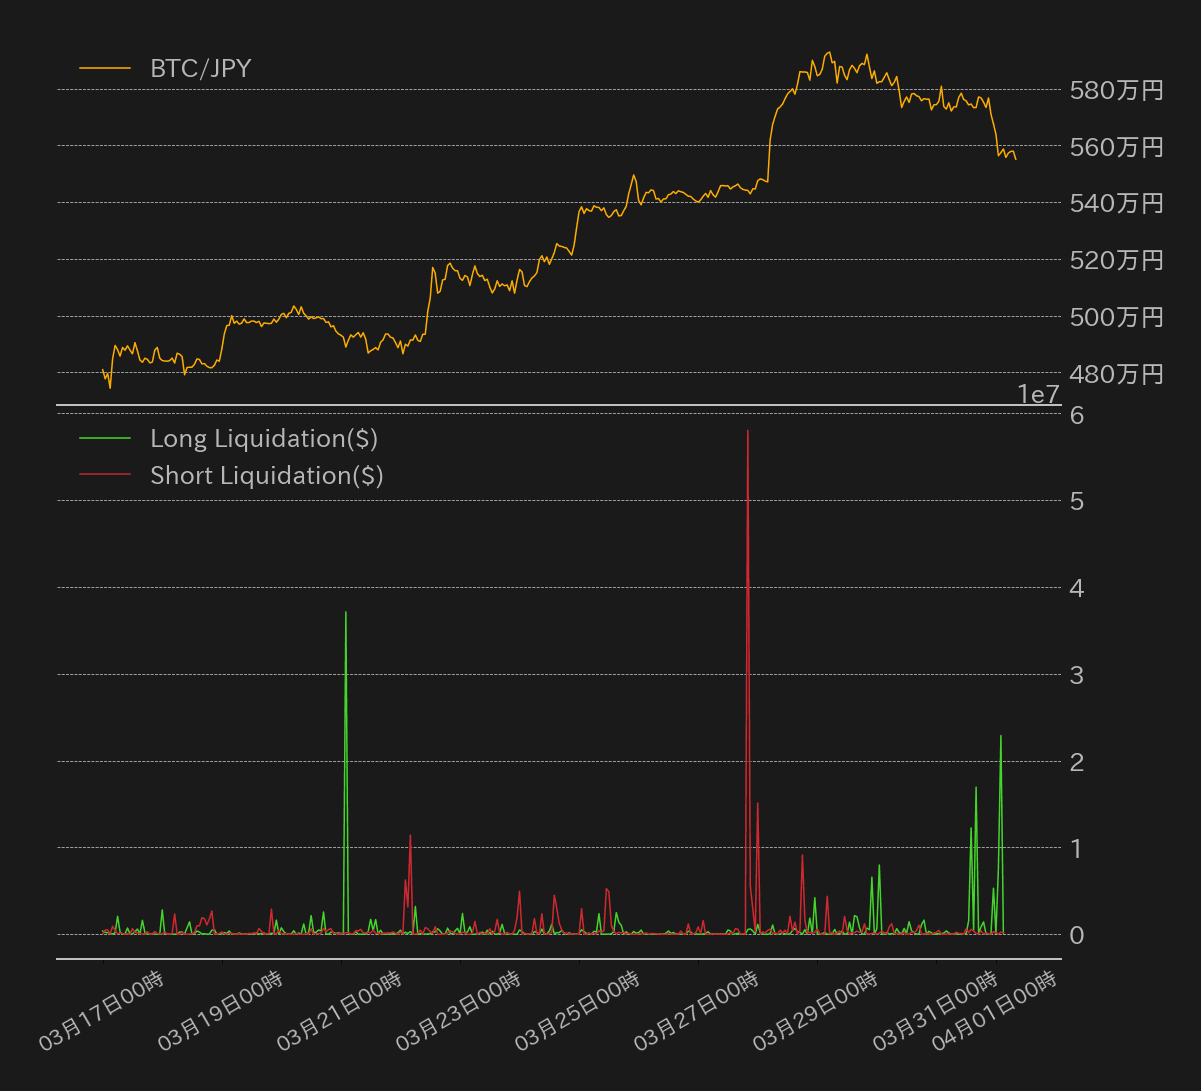Select the 03月17日00時 x-axis date label
The image size is (1201, 1091).
pyautogui.click(x=102, y=1010)
